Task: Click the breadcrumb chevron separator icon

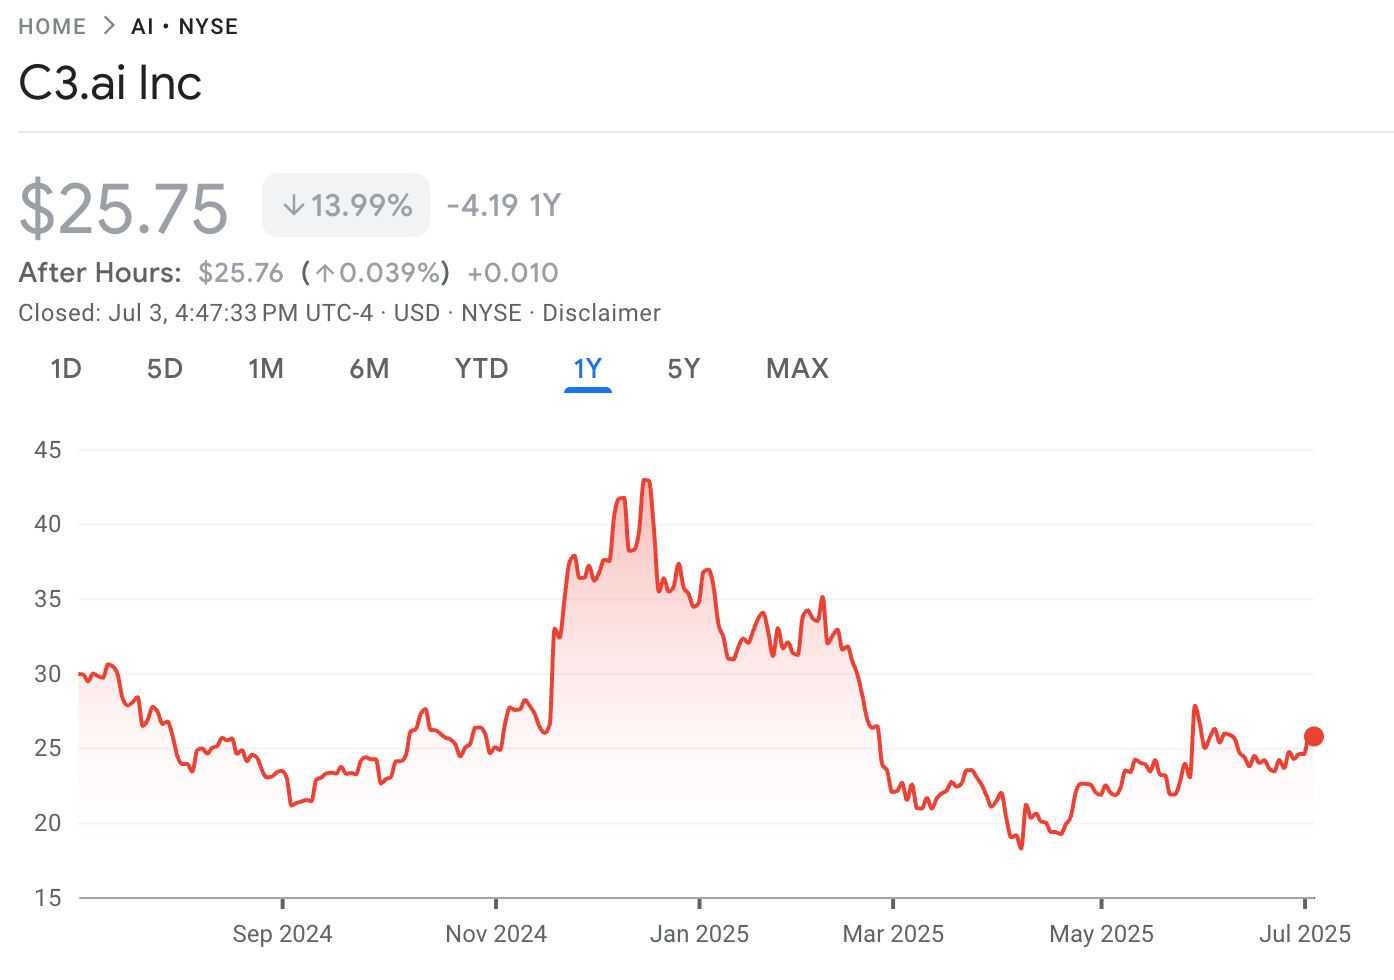Action: (109, 26)
